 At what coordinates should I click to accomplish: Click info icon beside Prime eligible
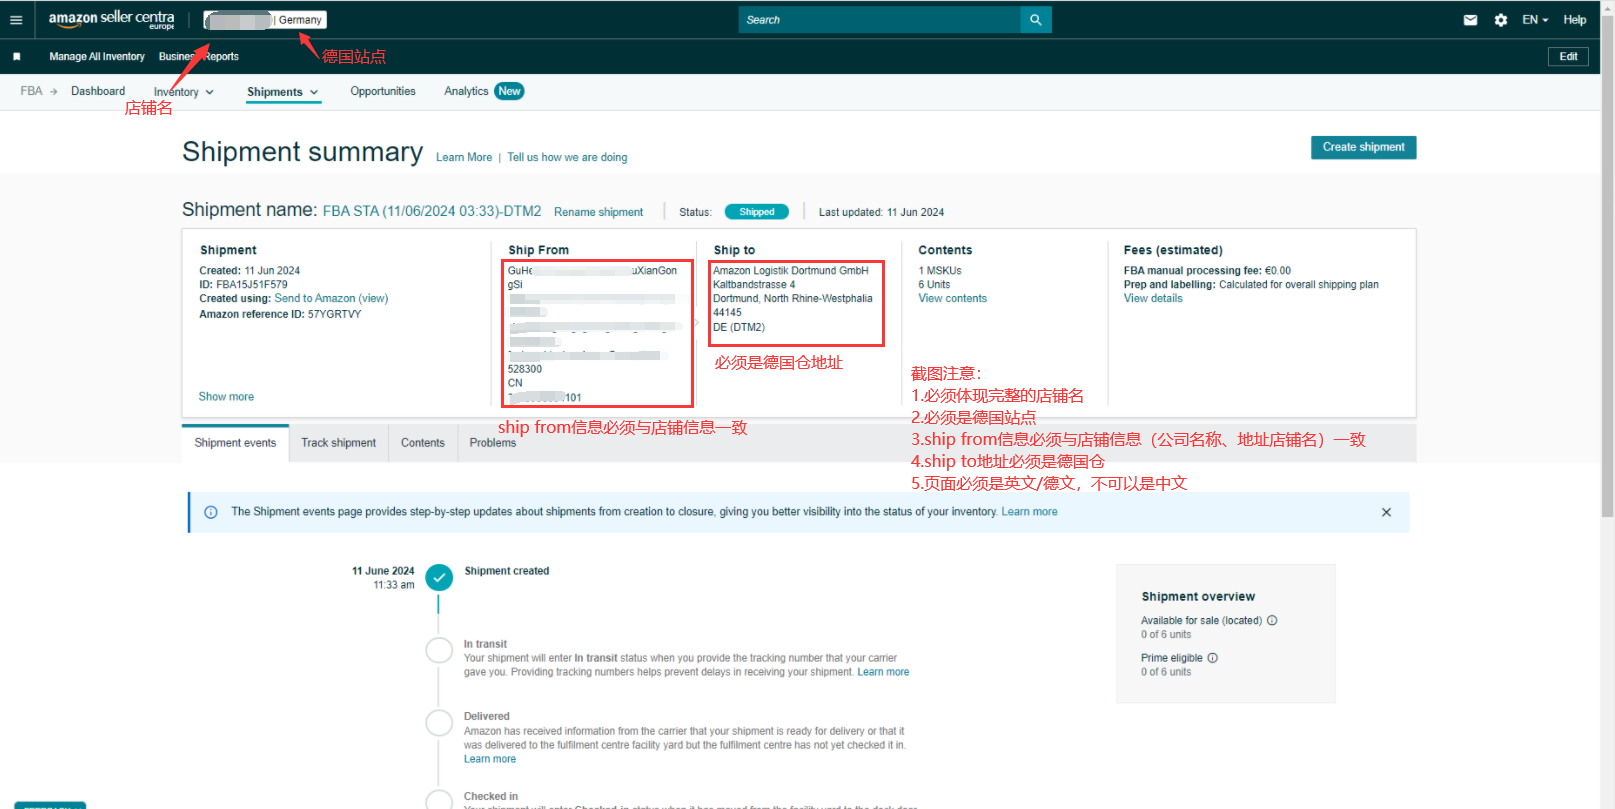tap(1212, 658)
